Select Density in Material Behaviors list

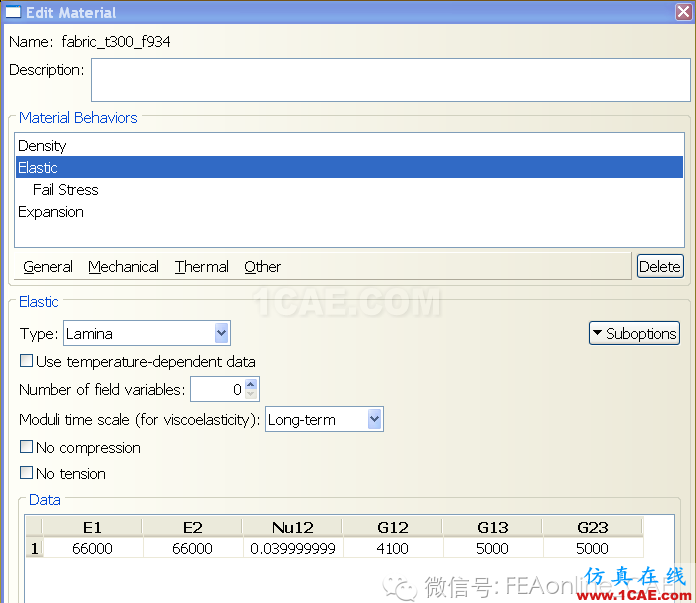tap(349, 146)
